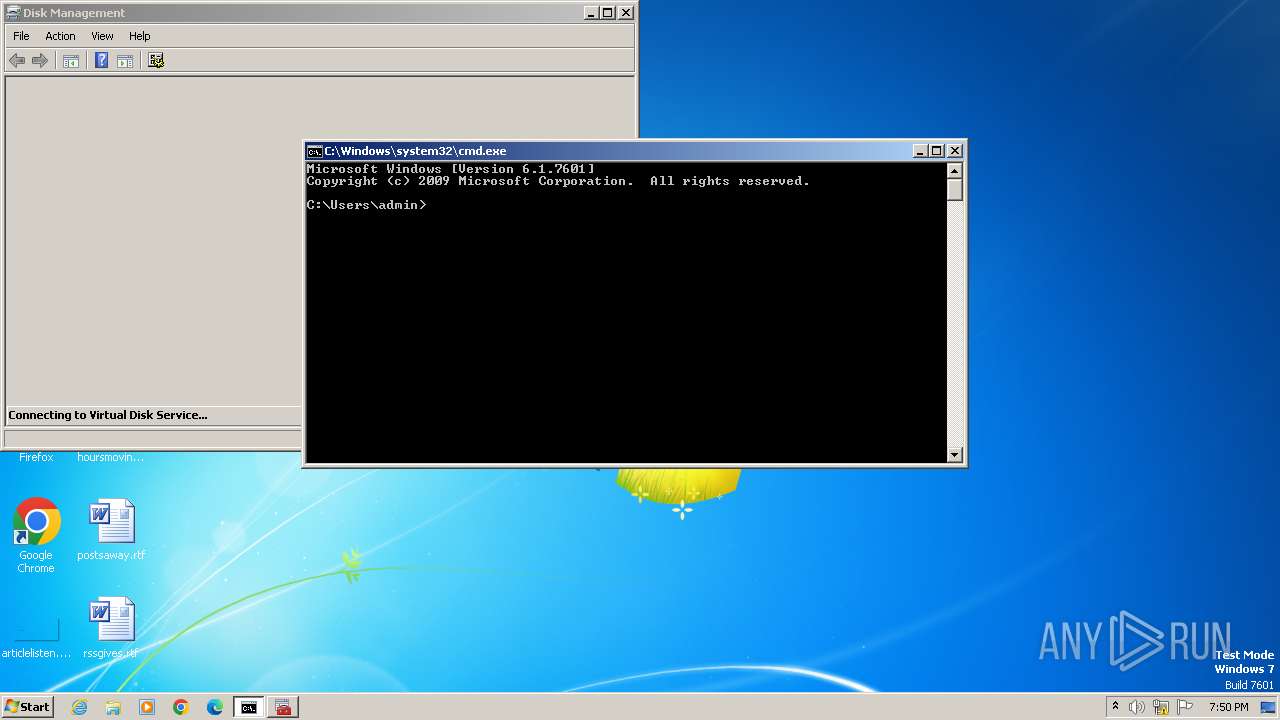1280x720 pixels.
Task: Minimize the cmd.exe window
Action: [x=920, y=151]
